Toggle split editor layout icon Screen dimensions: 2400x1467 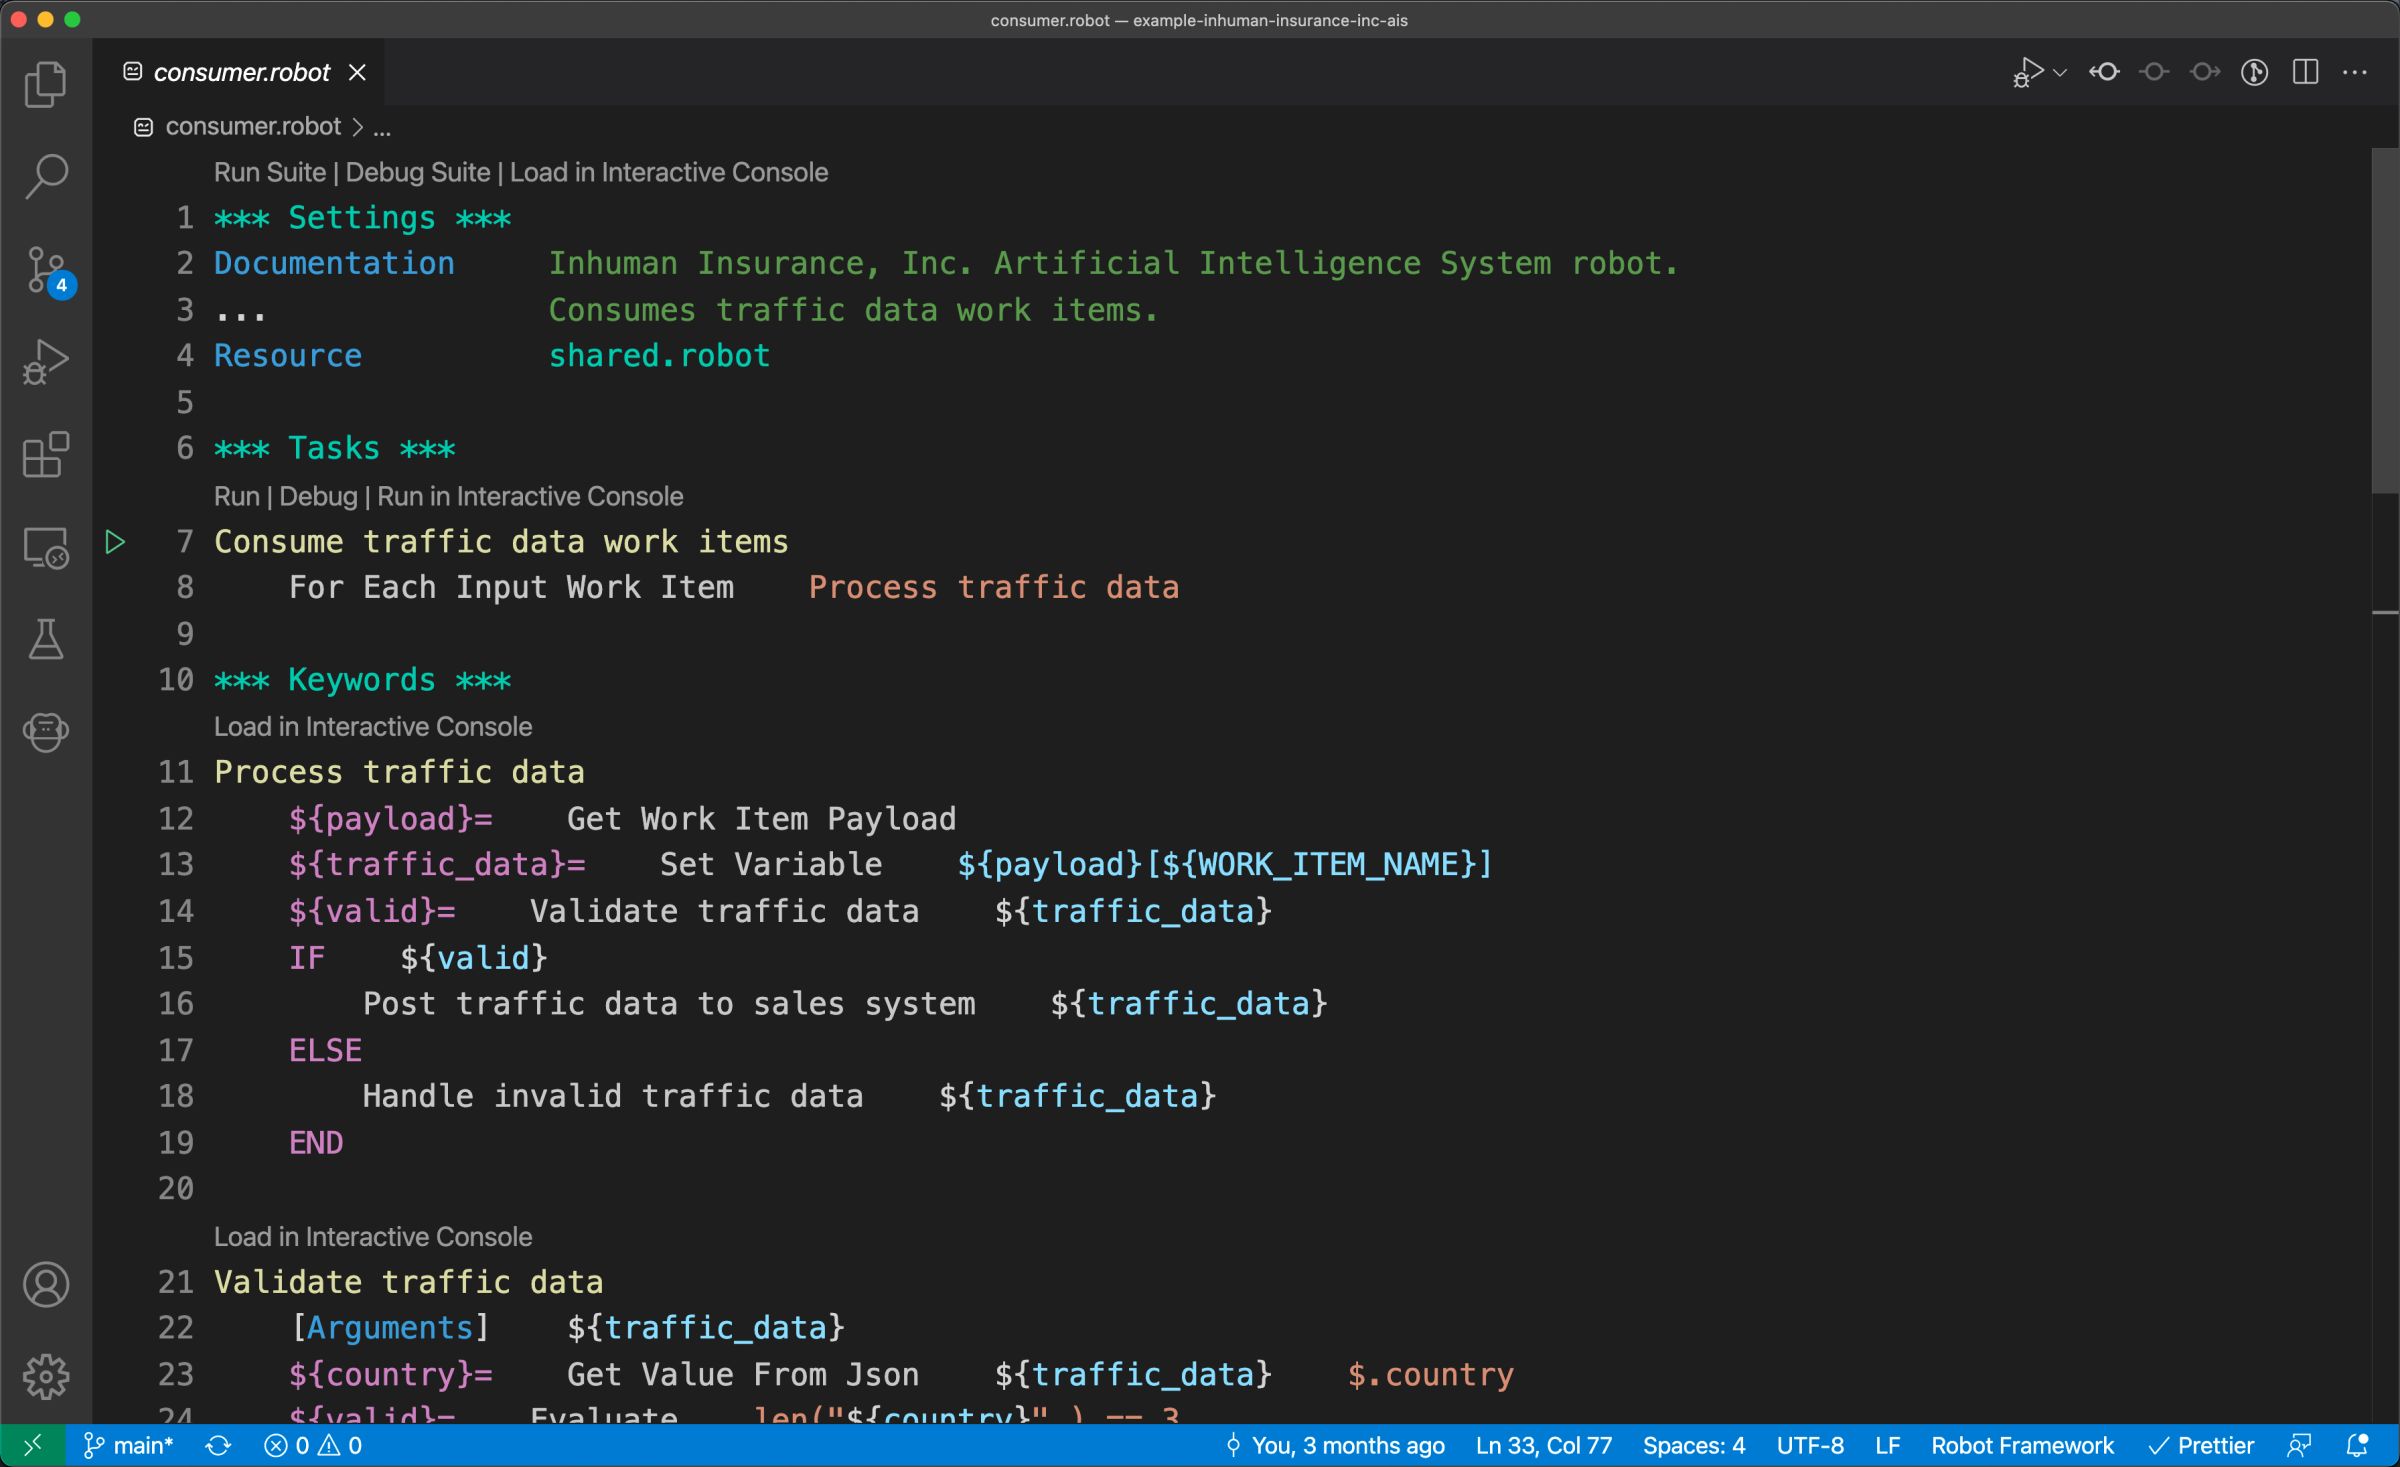point(2305,72)
